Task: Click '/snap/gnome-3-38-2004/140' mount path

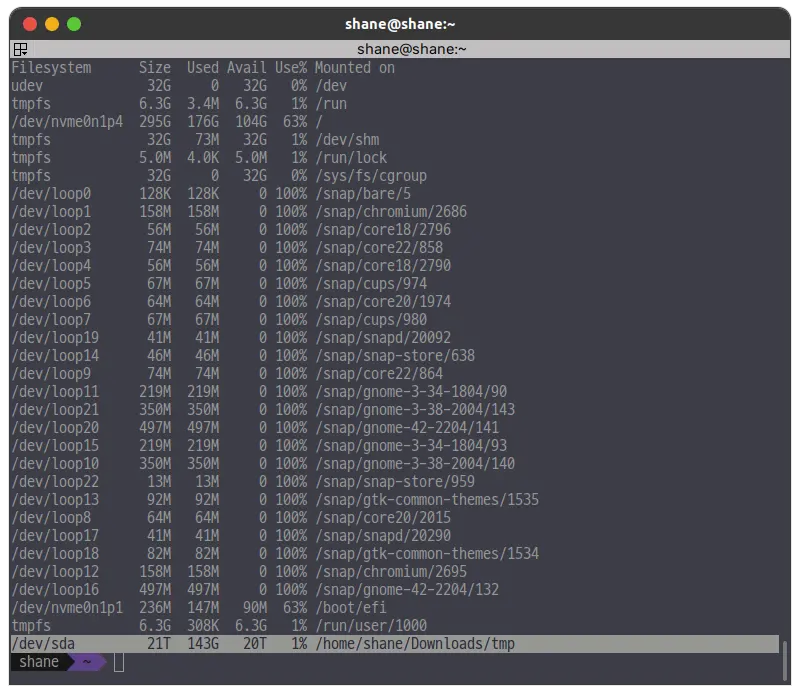Action: tap(415, 463)
